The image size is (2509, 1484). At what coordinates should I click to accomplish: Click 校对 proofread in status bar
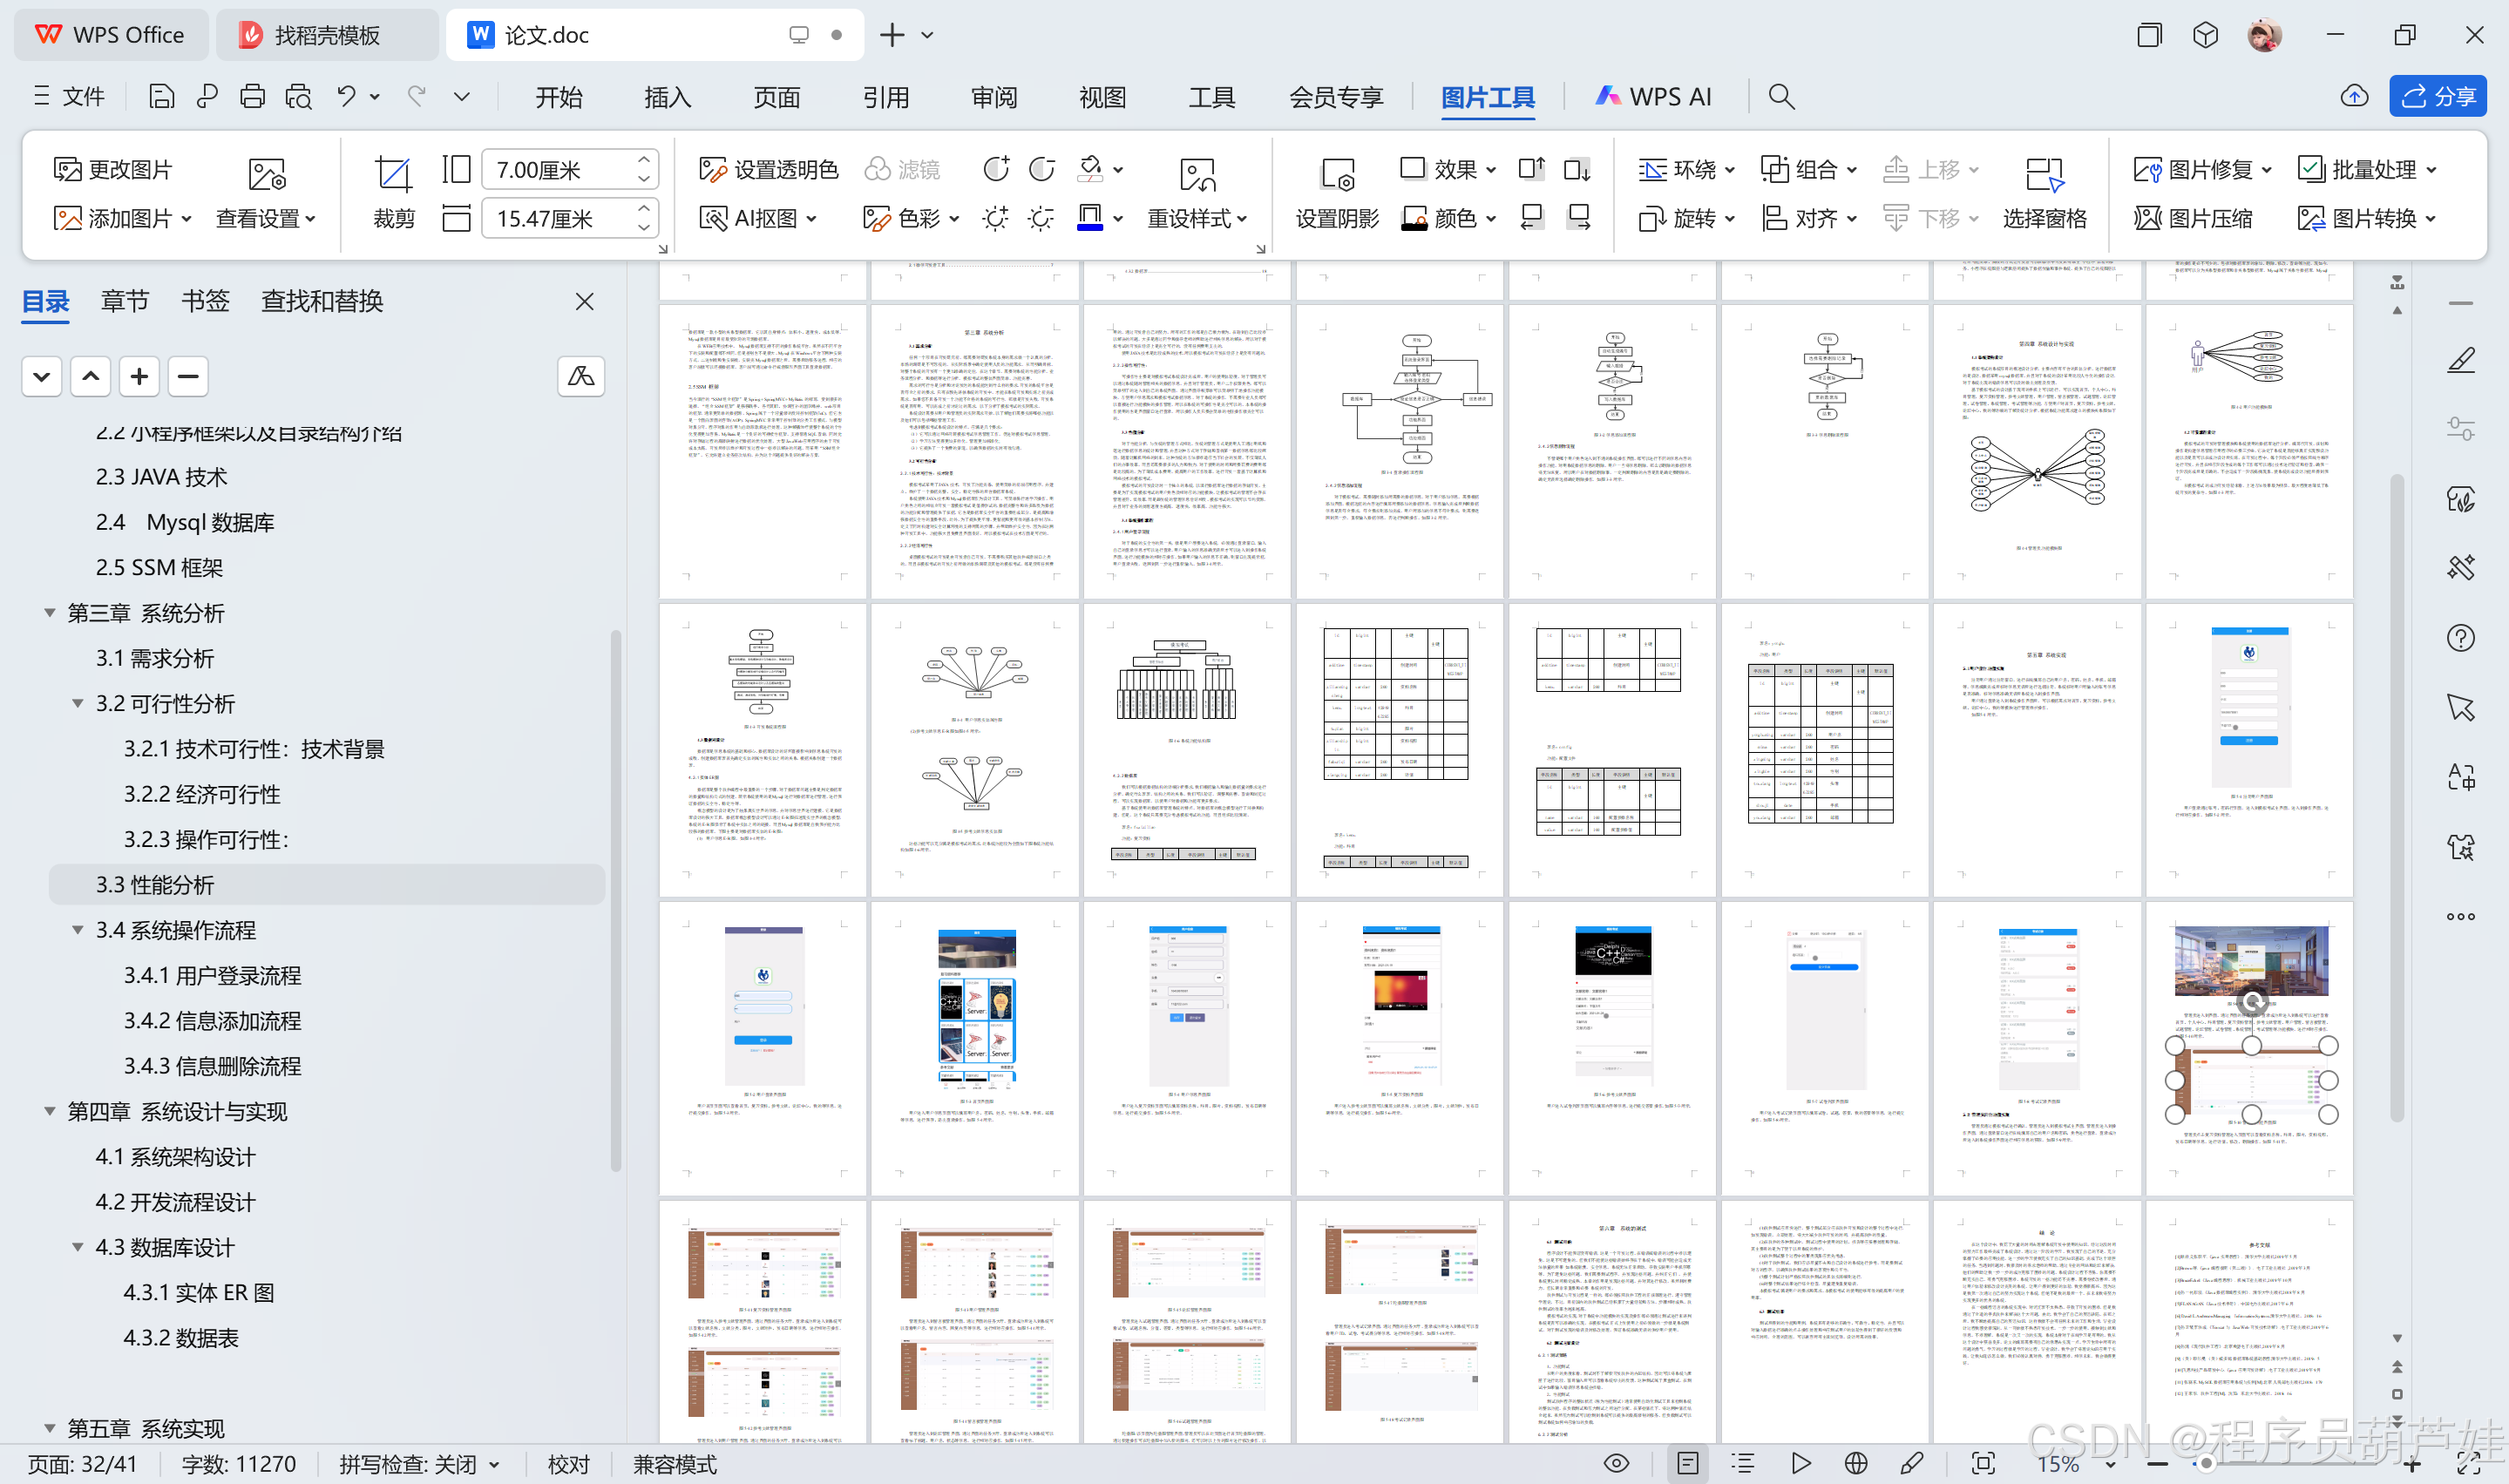[569, 1464]
